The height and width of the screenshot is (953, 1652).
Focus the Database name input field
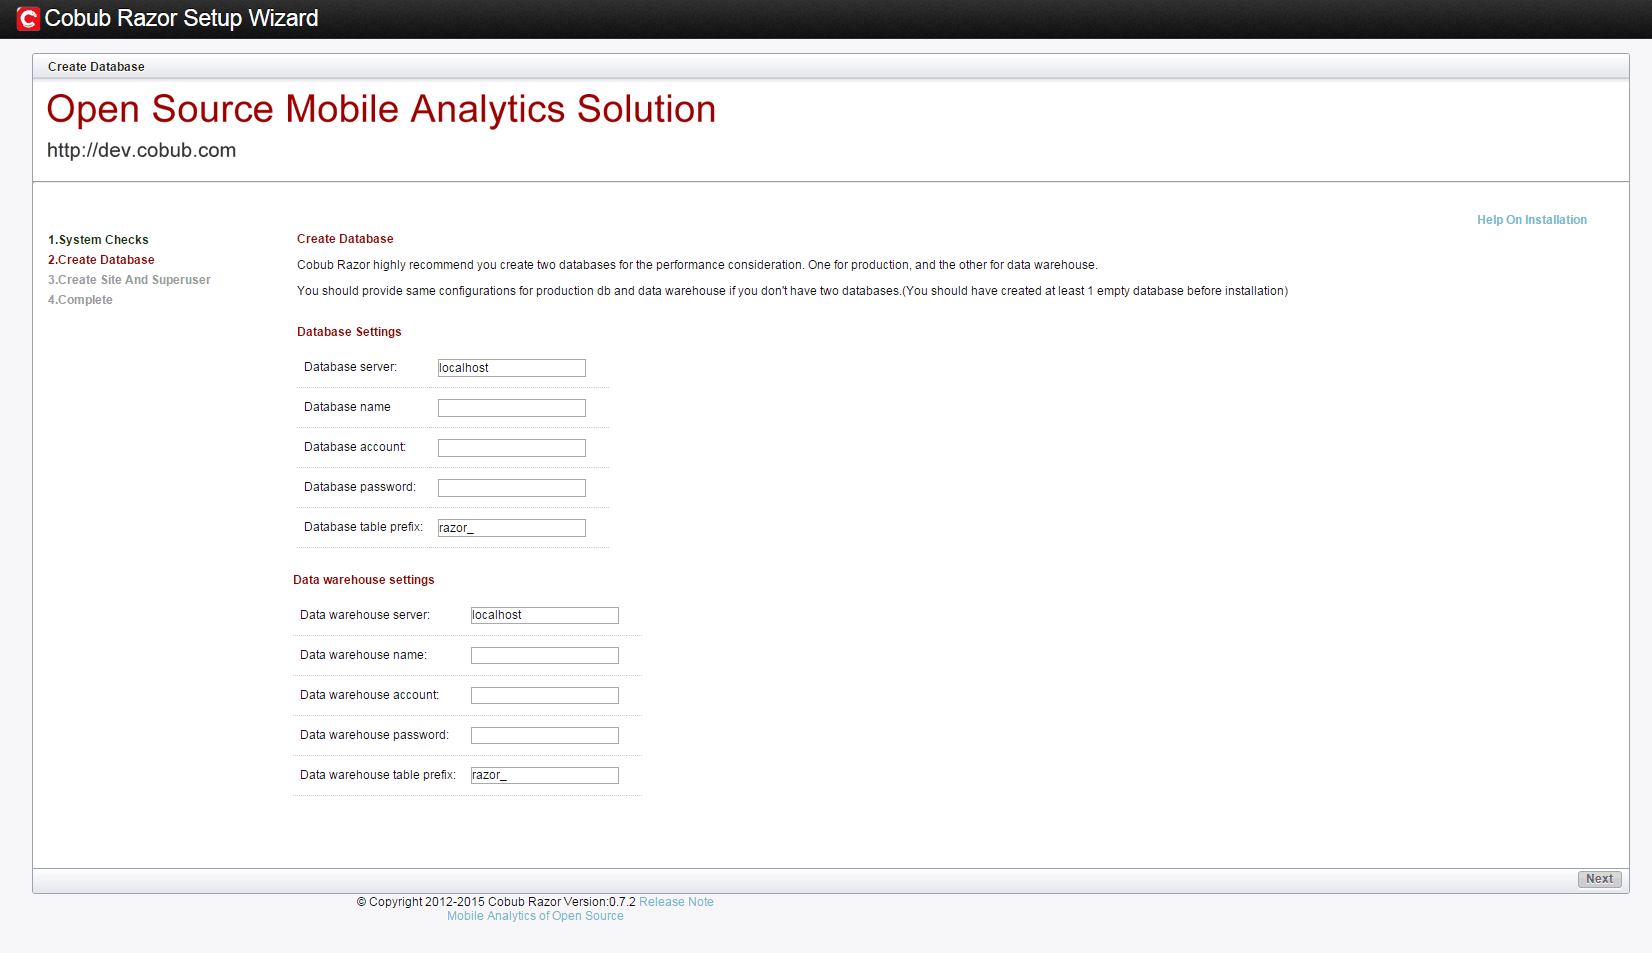511,408
